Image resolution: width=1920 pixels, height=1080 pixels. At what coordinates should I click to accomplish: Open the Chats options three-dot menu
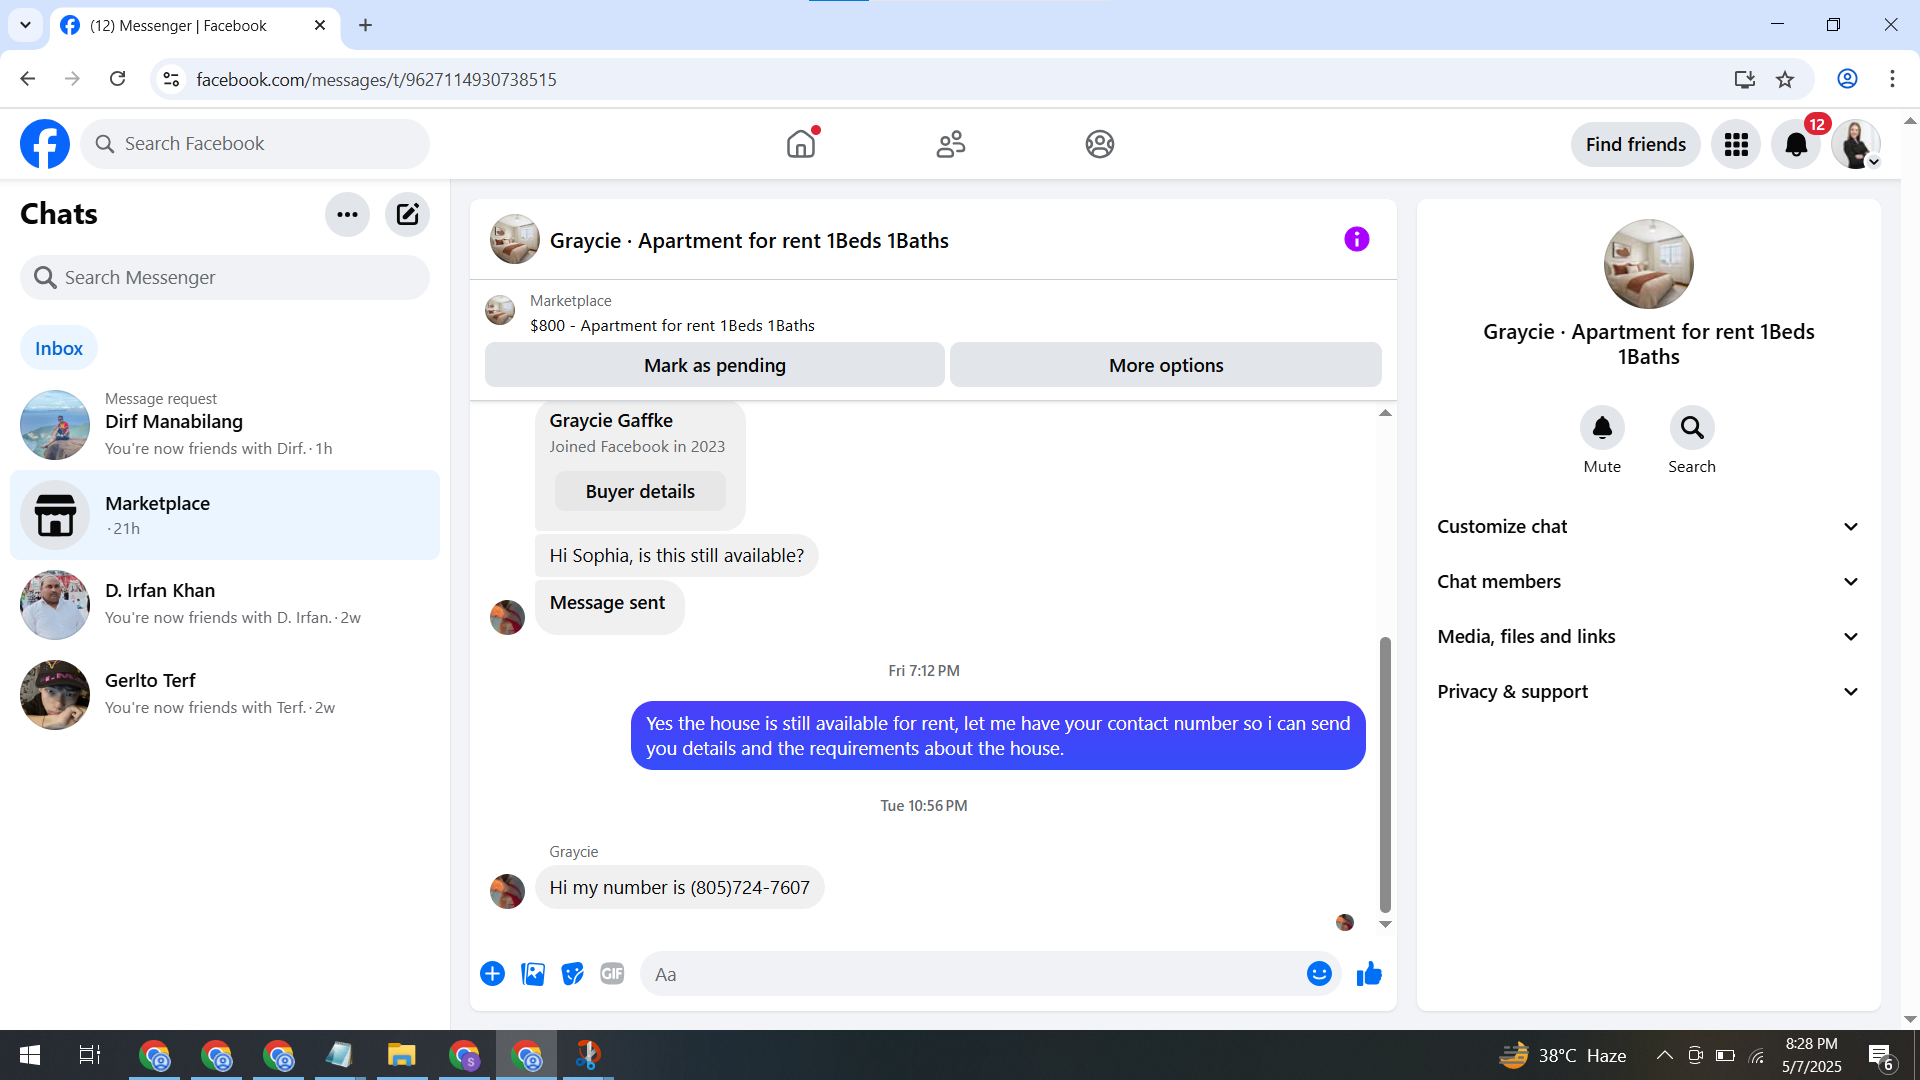point(347,214)
